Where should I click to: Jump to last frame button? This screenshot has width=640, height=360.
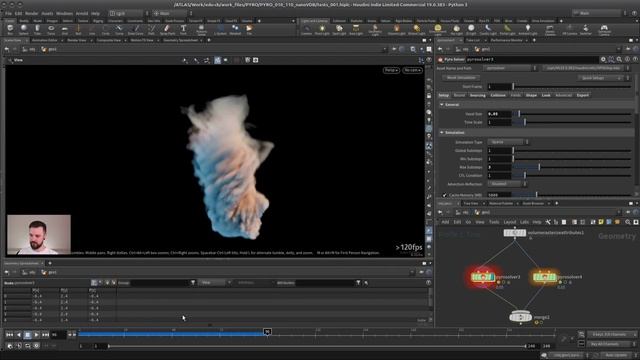45,335
